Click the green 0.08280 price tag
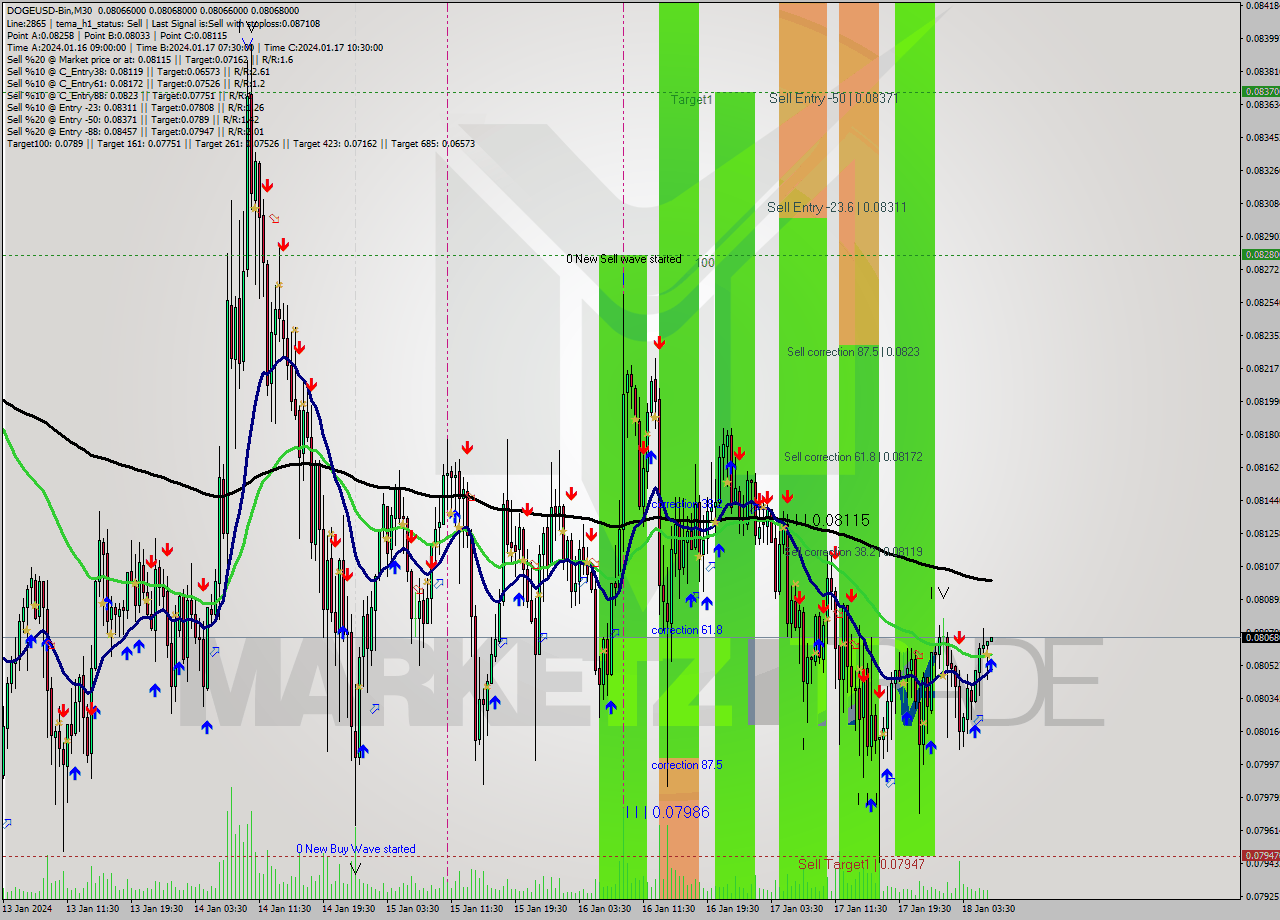This screenshot has width=1280, height=920. tap(1260, 254)
